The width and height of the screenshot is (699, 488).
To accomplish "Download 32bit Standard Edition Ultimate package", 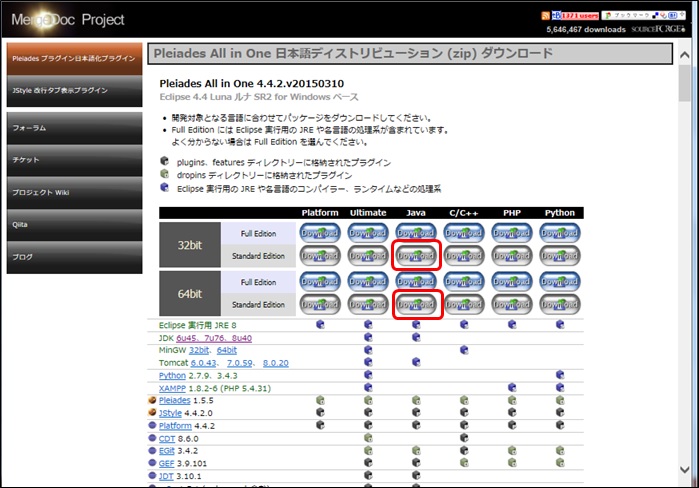I will click(368, 256).
